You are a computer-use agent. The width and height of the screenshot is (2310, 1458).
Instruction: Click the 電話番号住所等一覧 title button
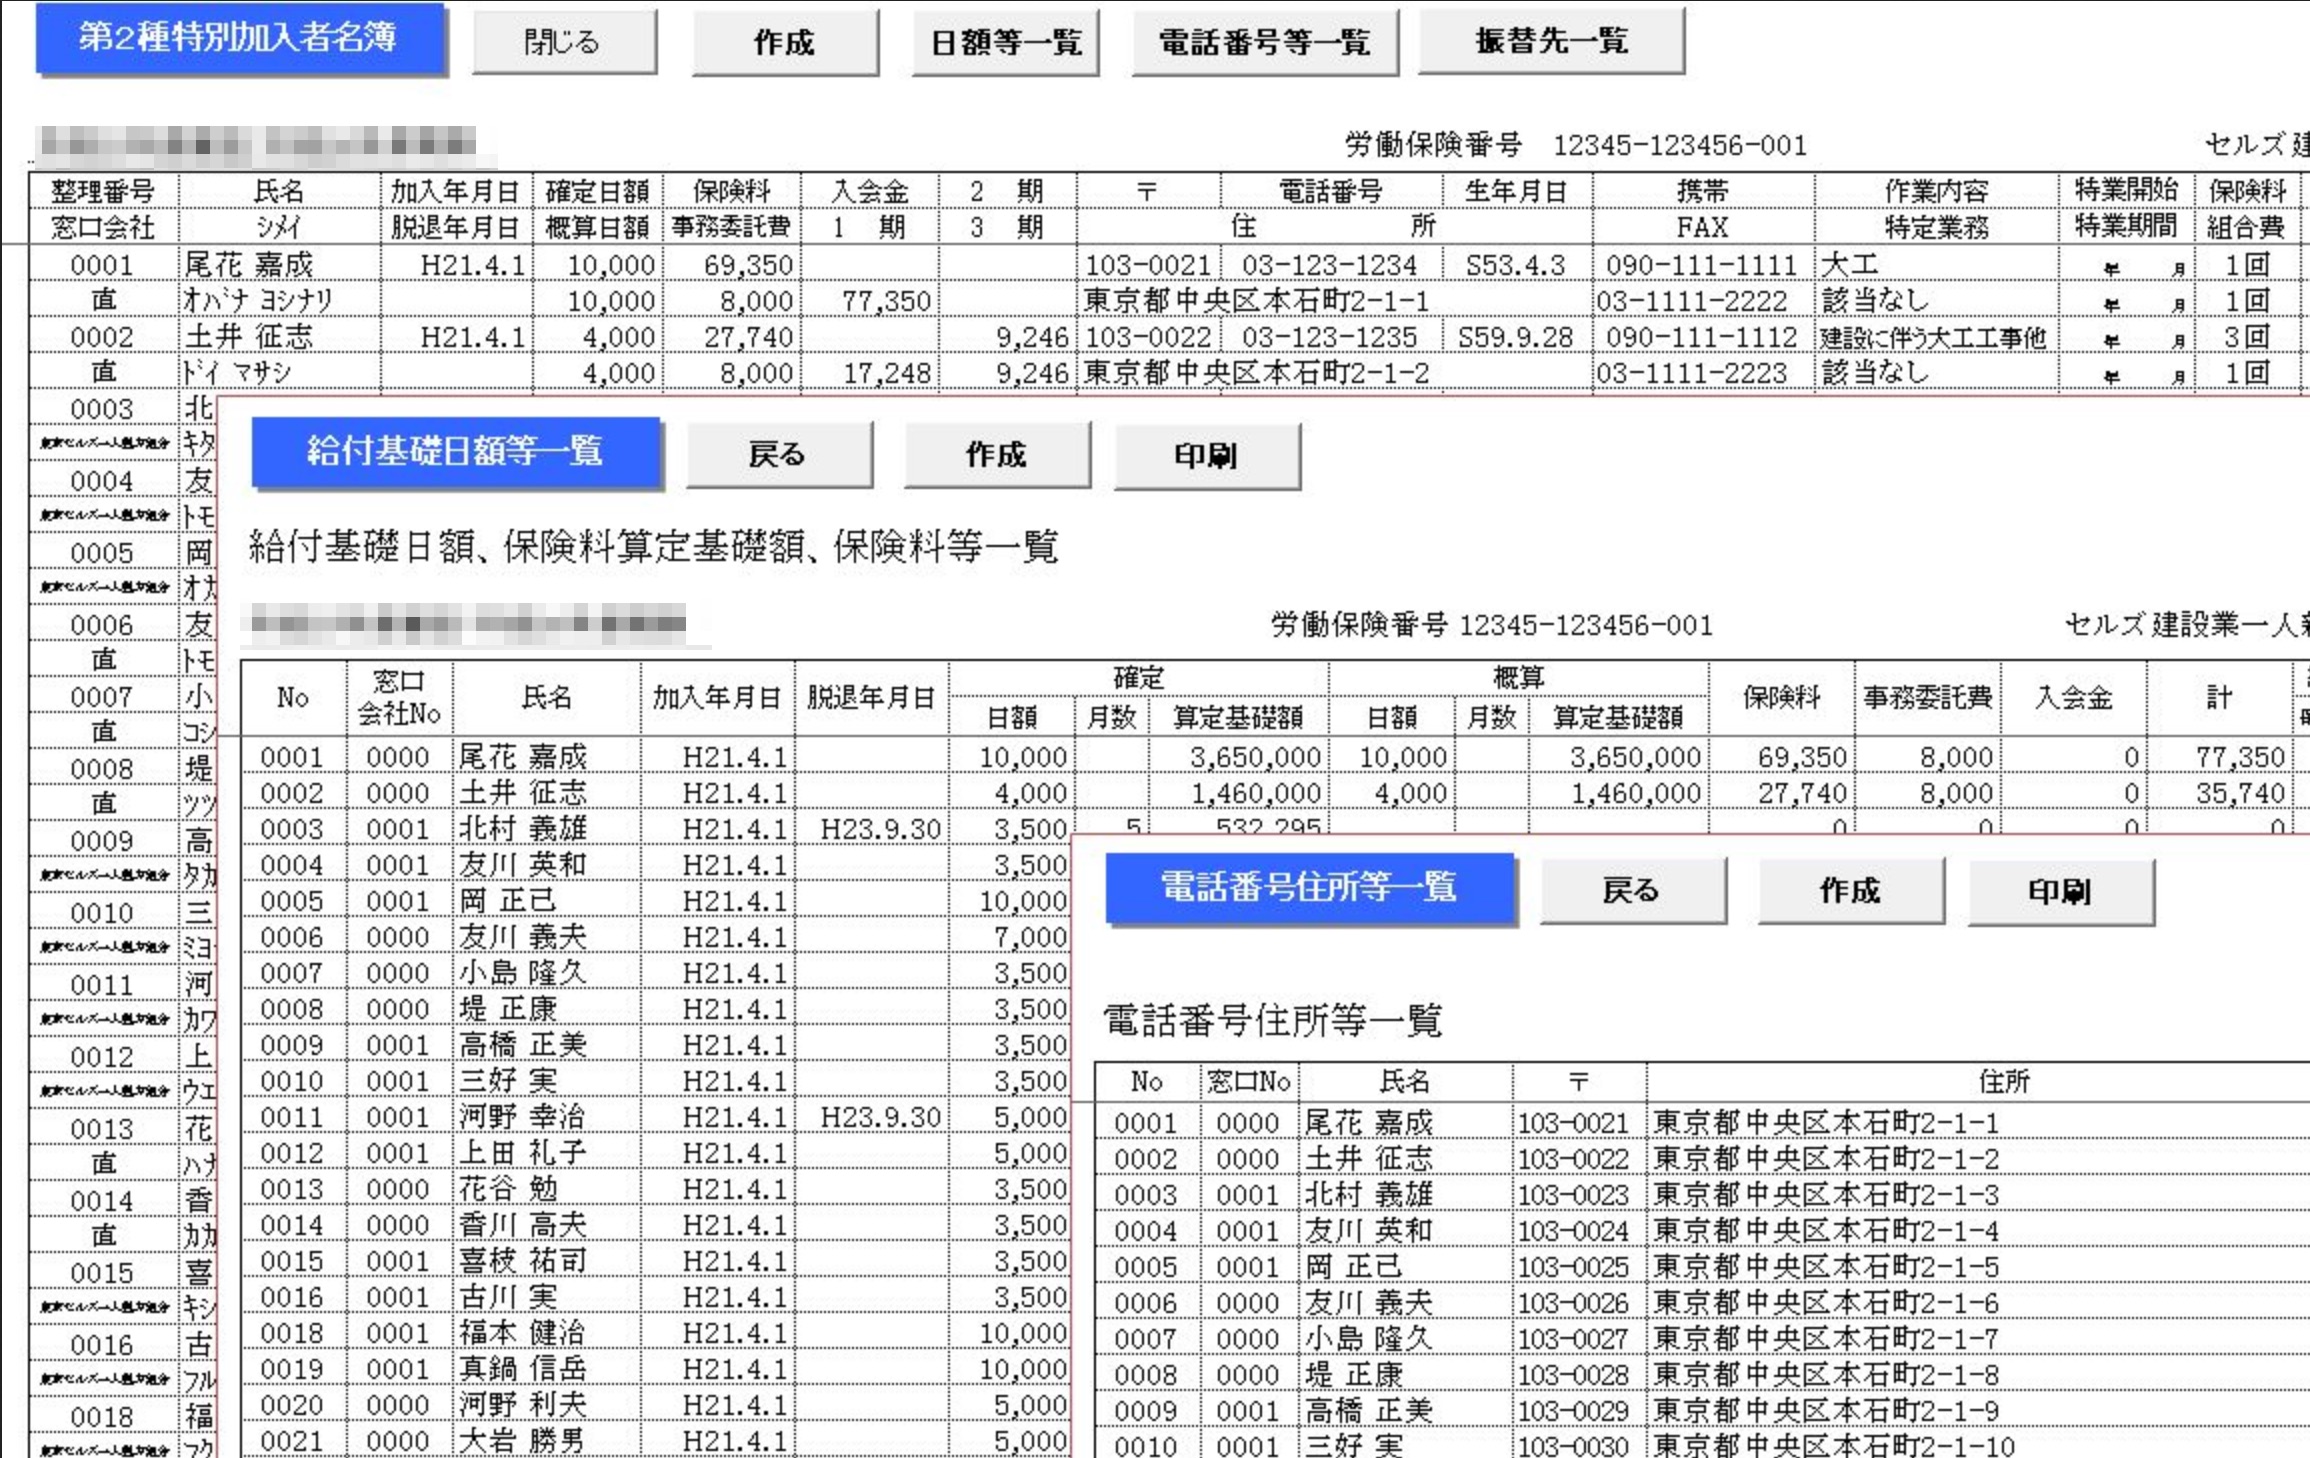click(x=1310, y=888)
